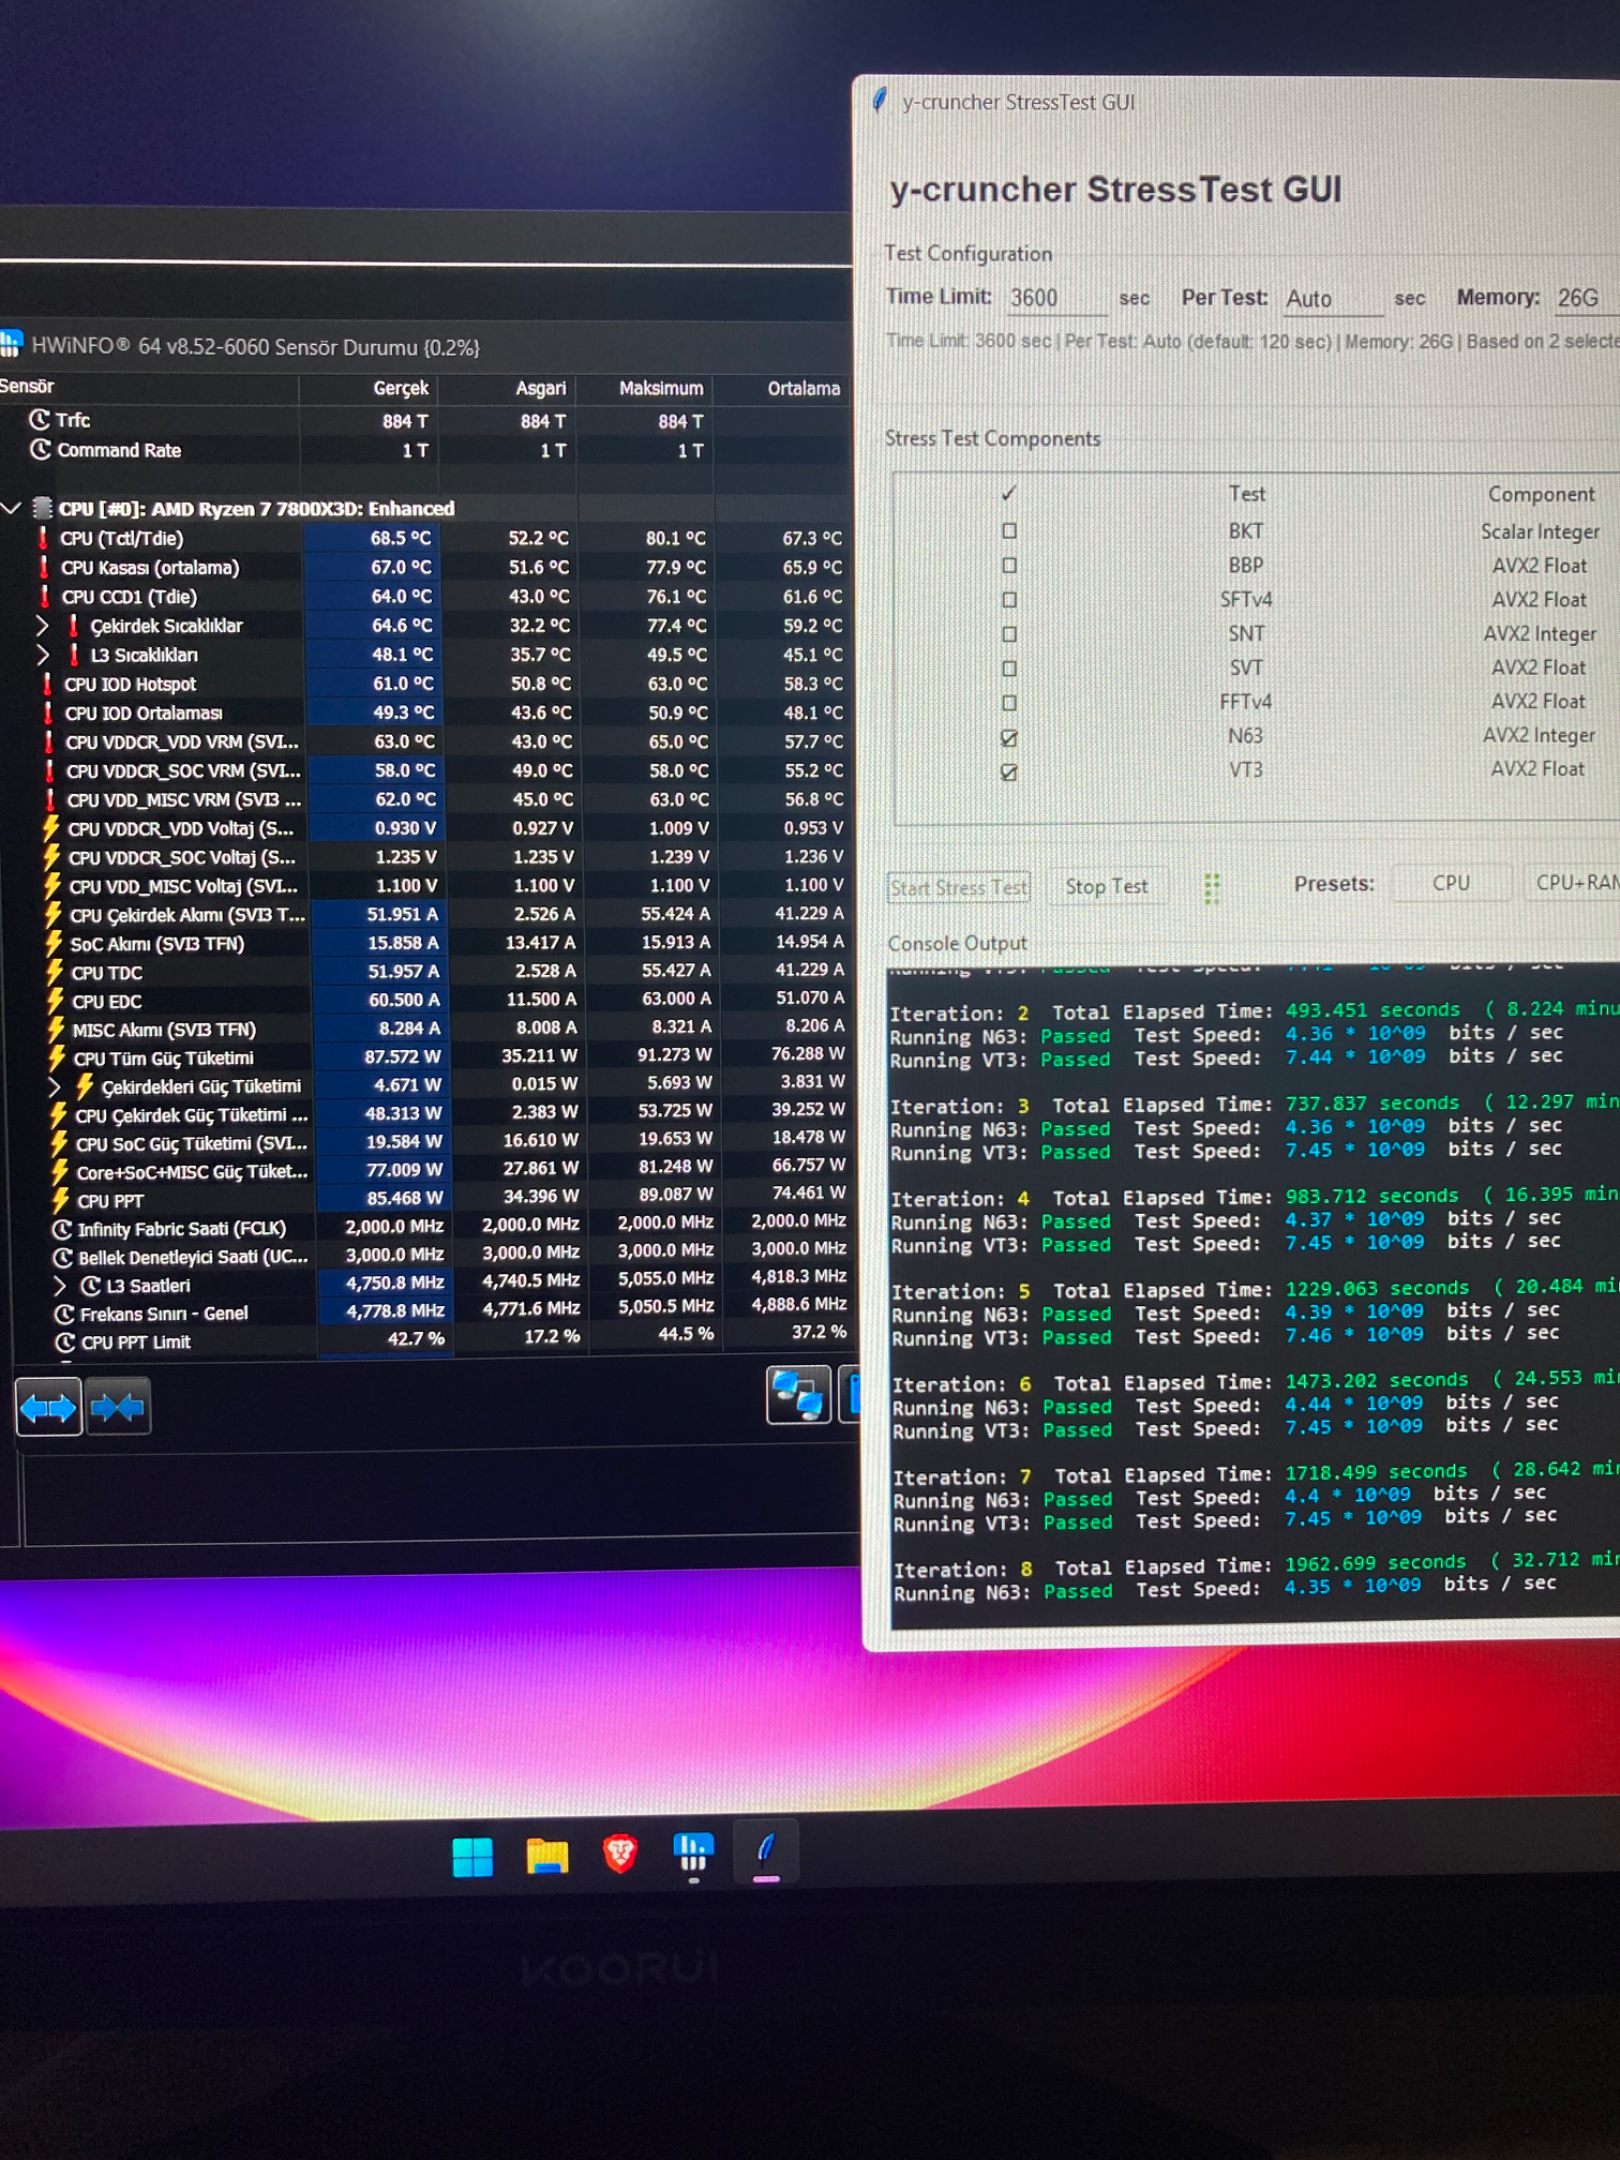The image size is (1620, 2160).
Task: Click the Memory input field showing 26G
Action: (1586, 297)
